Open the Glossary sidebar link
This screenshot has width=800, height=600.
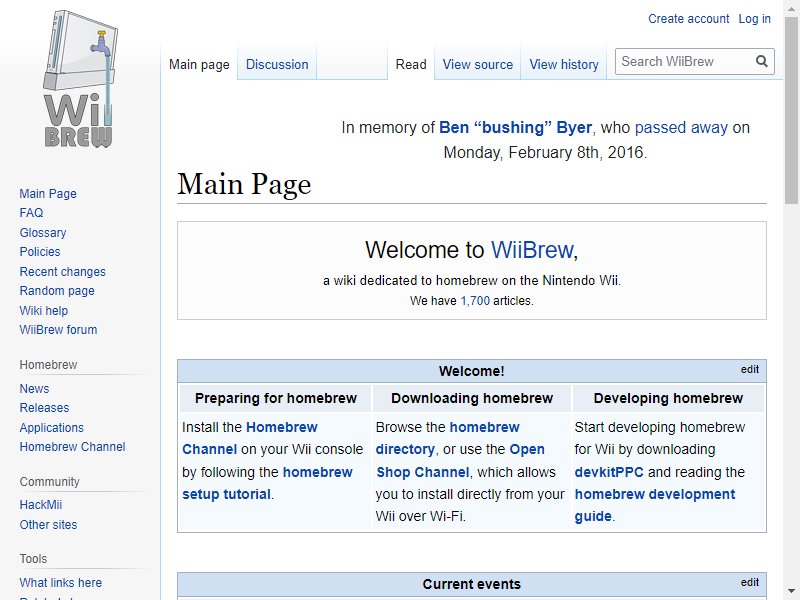click(43, 233)
